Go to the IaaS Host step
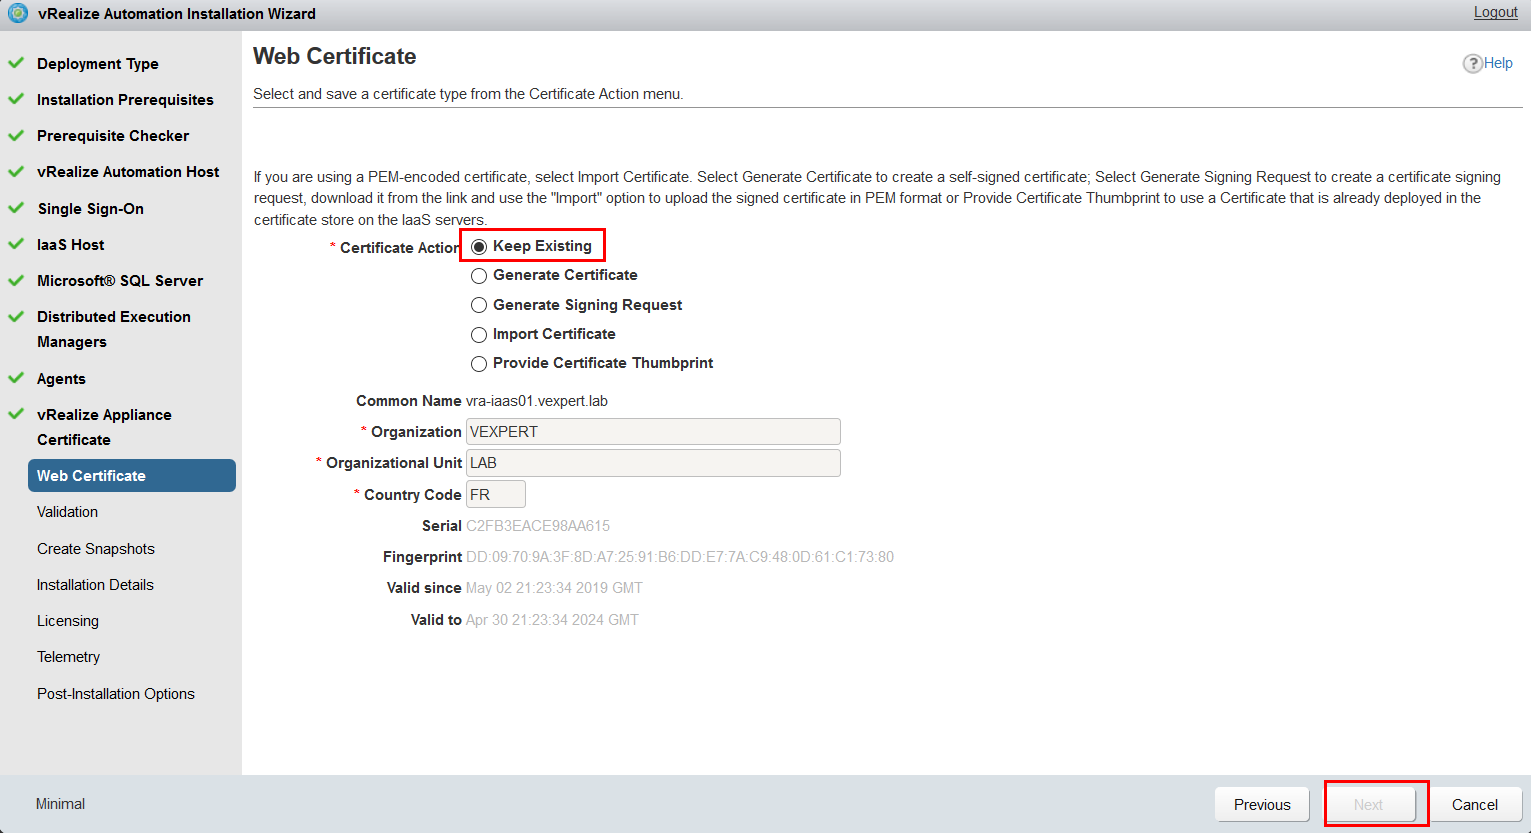The width and height of the screenshot is (1531, 833). click(x=70, y=245)
